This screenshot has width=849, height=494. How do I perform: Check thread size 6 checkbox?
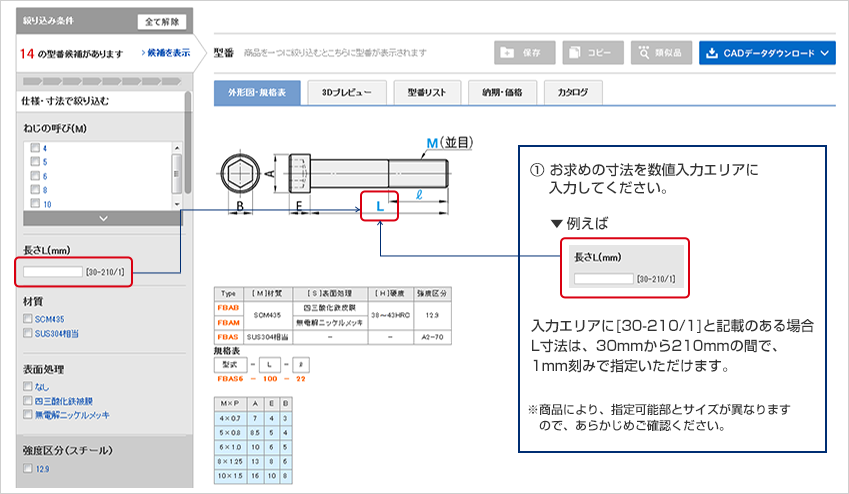(35, 176)
